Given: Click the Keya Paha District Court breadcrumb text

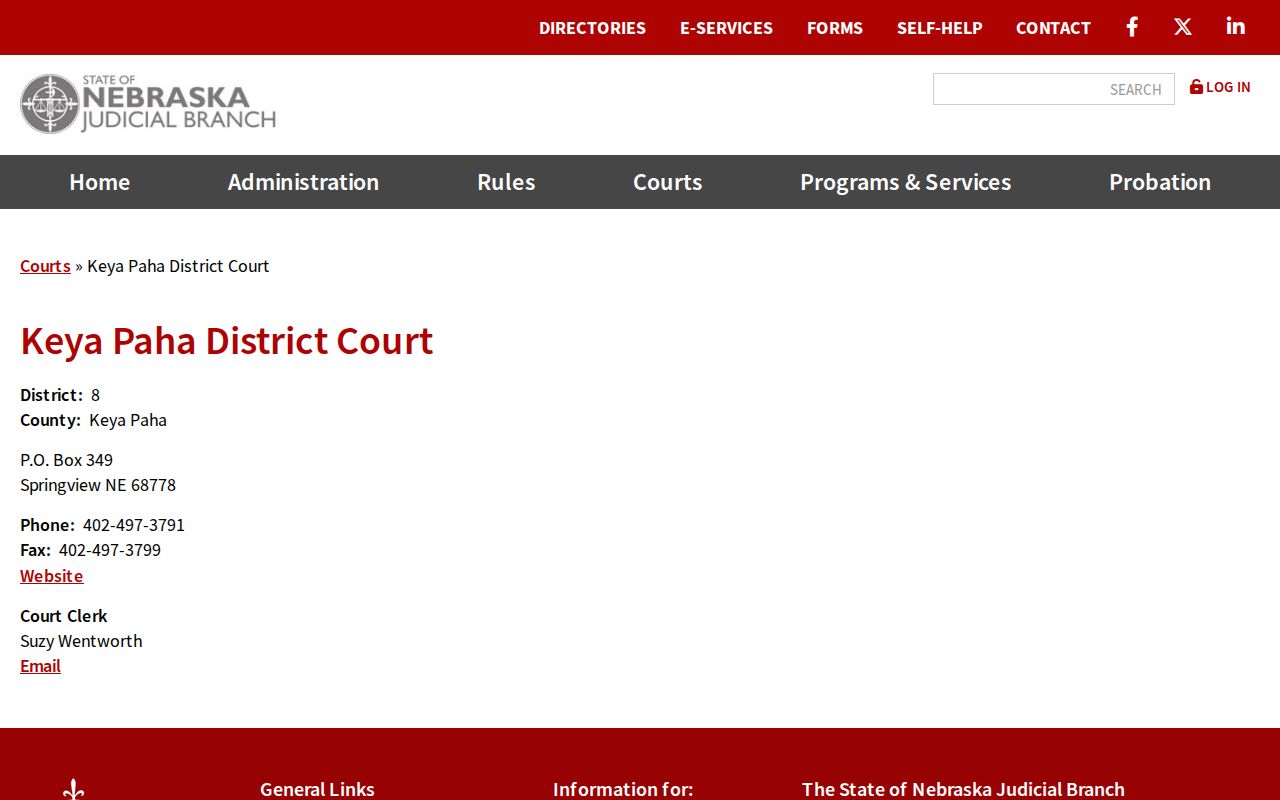Looking at the screenshot, I should pos(178,266).
